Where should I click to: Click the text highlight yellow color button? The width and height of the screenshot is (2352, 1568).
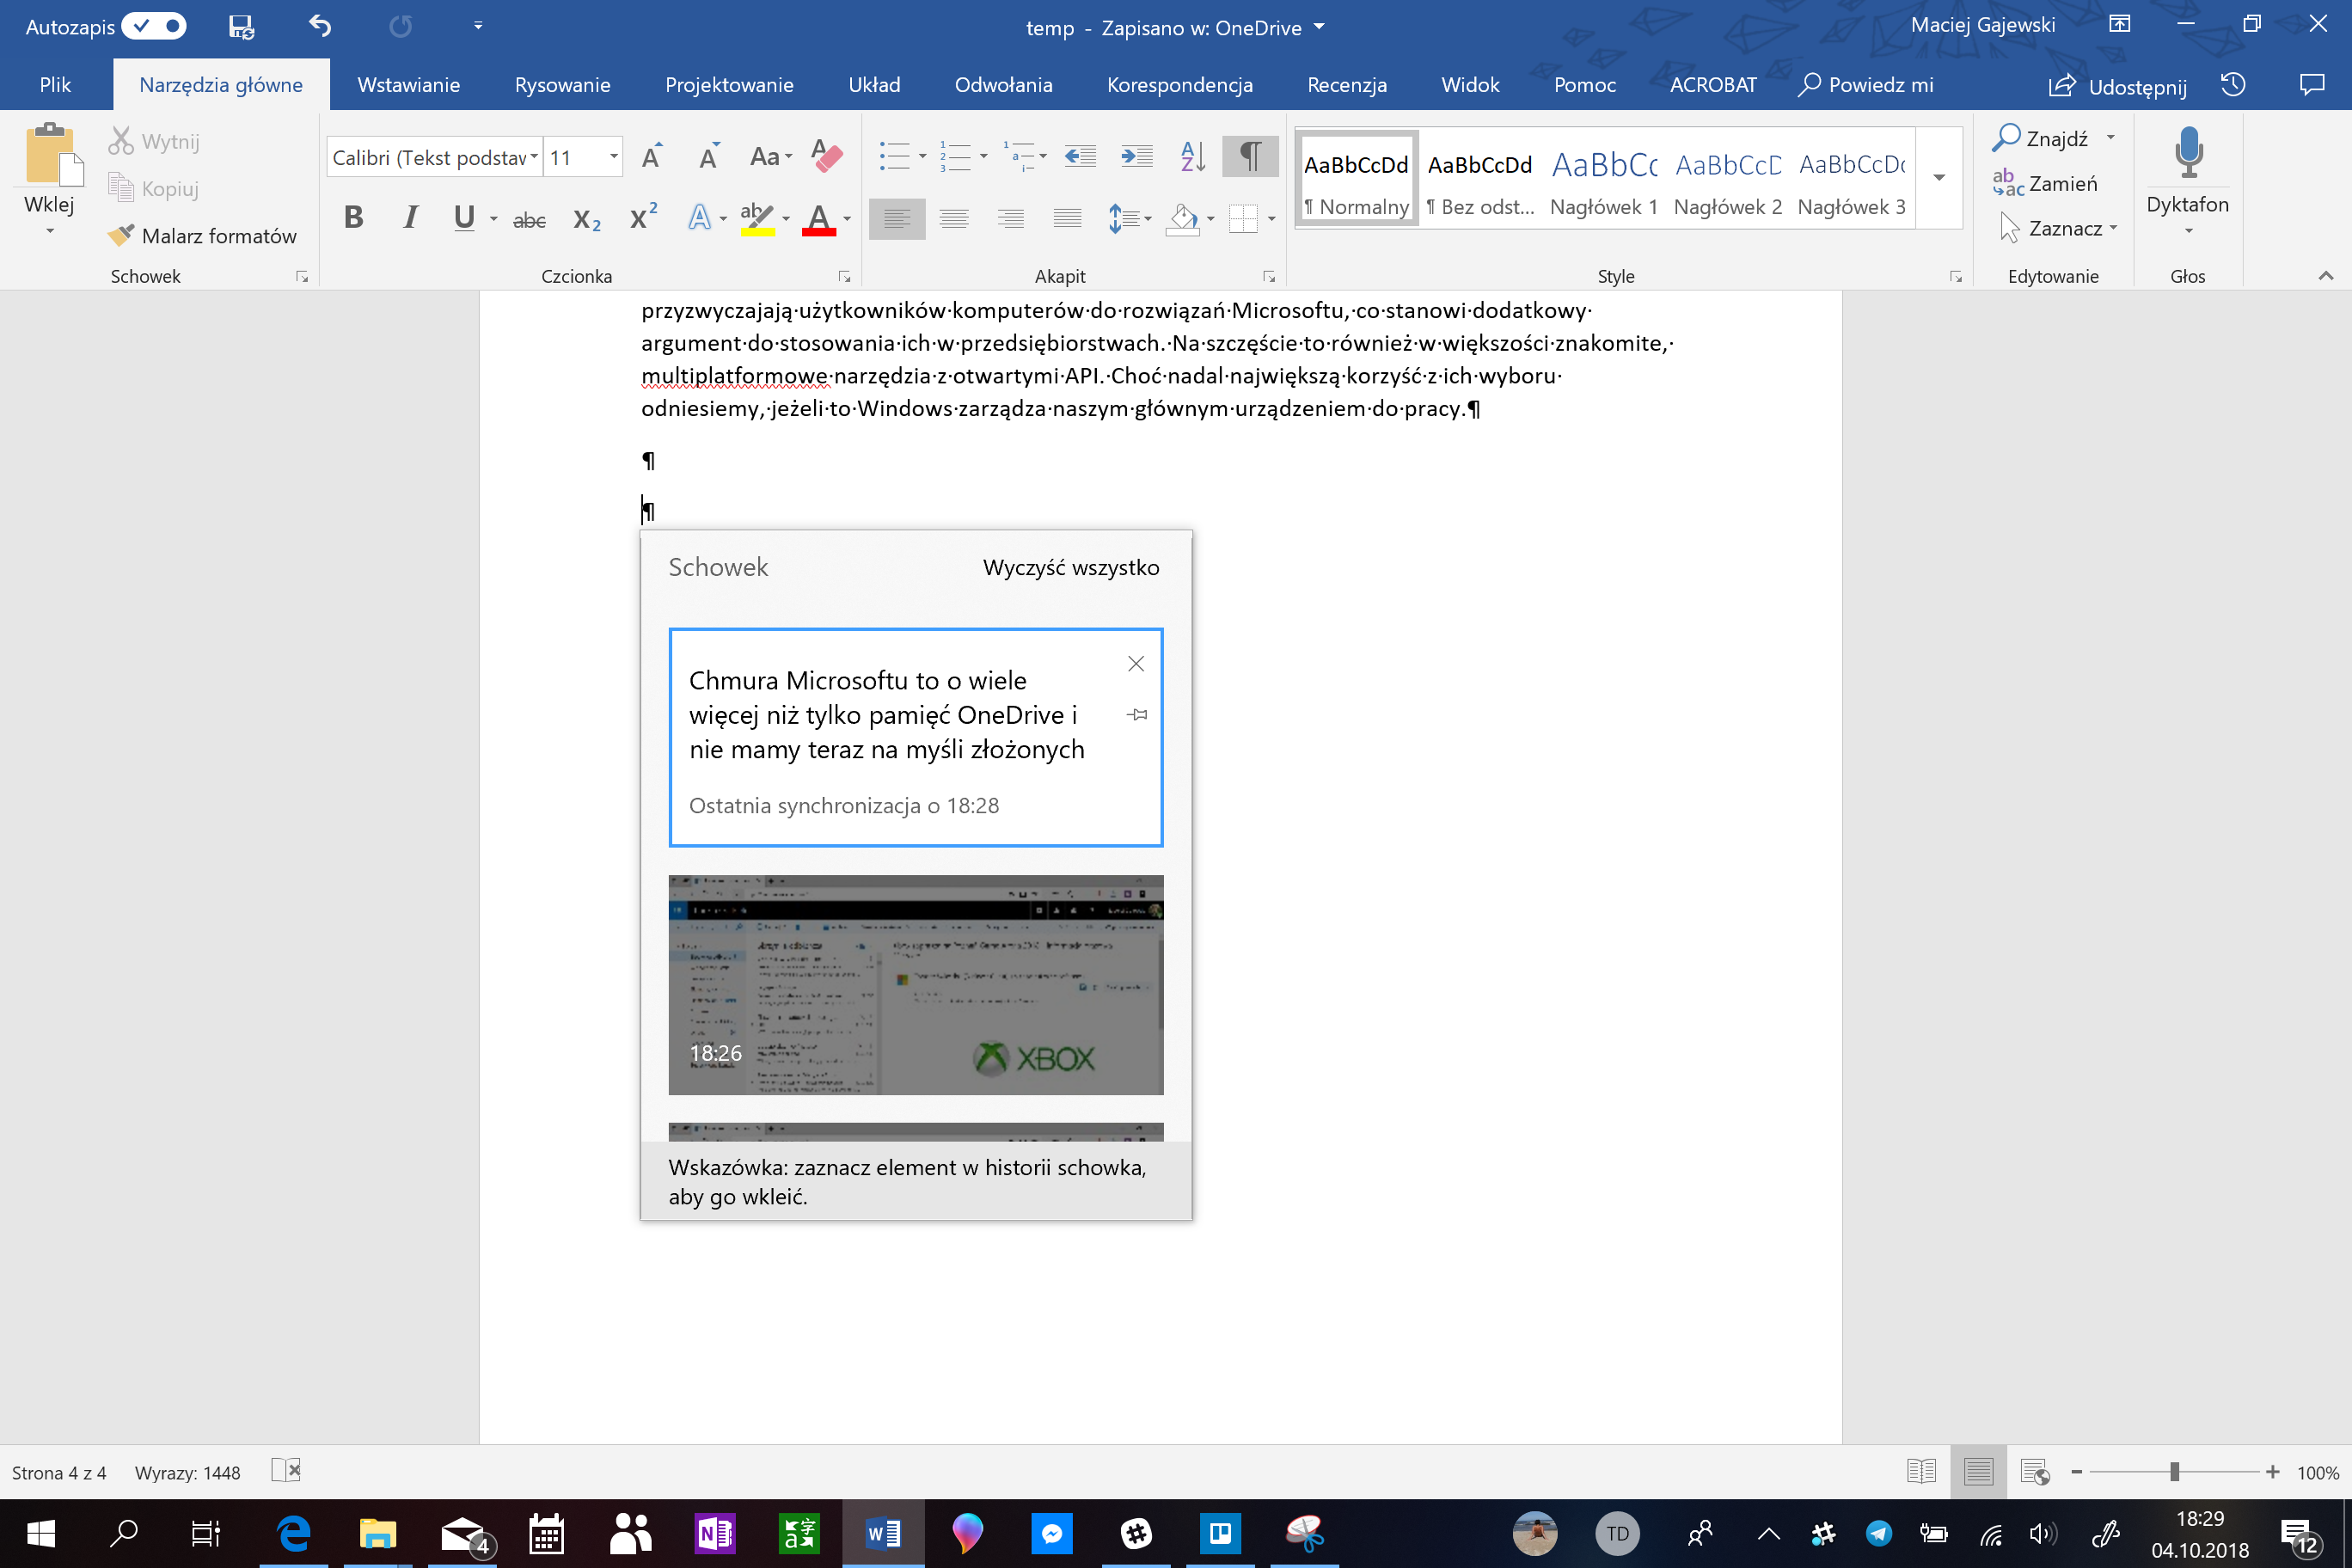[757, 219]
